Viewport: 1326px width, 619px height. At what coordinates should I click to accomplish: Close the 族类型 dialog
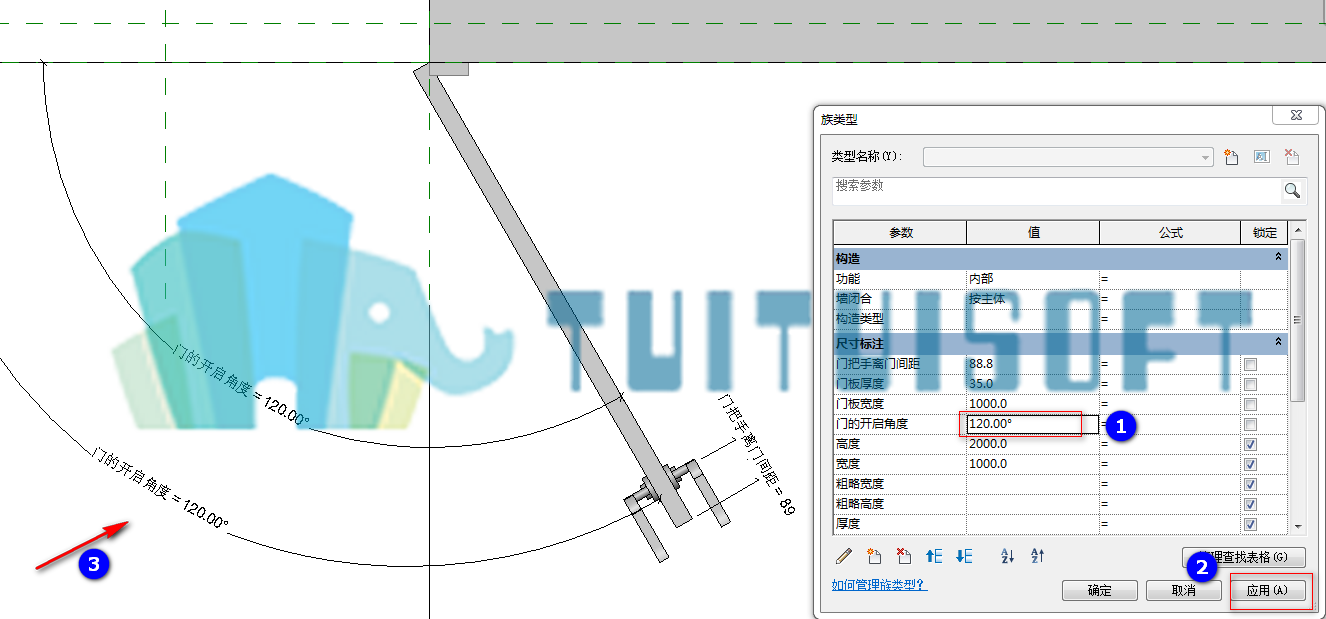1296,115
